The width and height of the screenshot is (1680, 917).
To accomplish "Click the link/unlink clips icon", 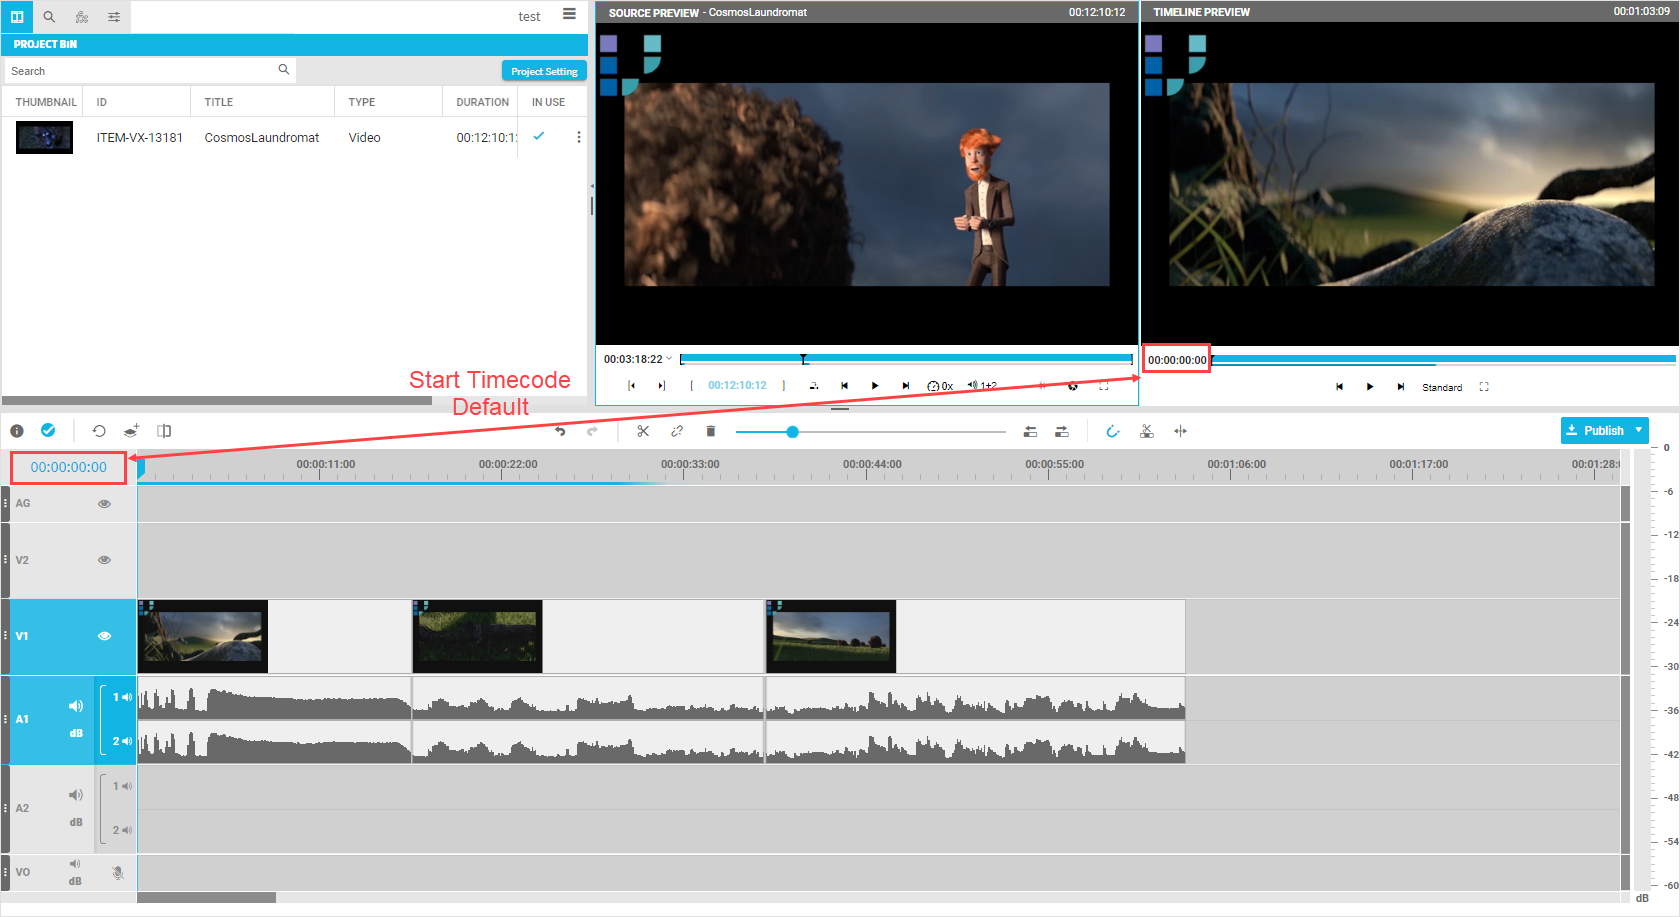I will 677,431.
